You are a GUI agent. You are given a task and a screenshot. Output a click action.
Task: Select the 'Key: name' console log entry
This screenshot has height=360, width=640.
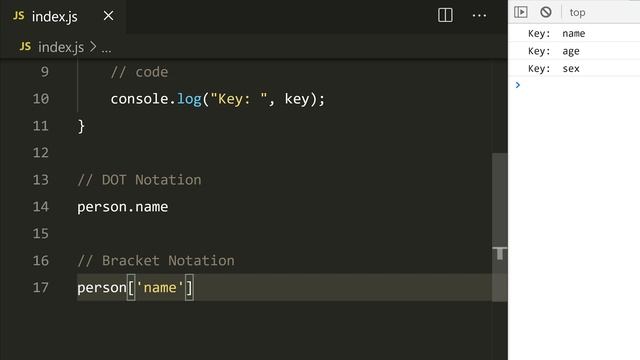pos(574,33)
